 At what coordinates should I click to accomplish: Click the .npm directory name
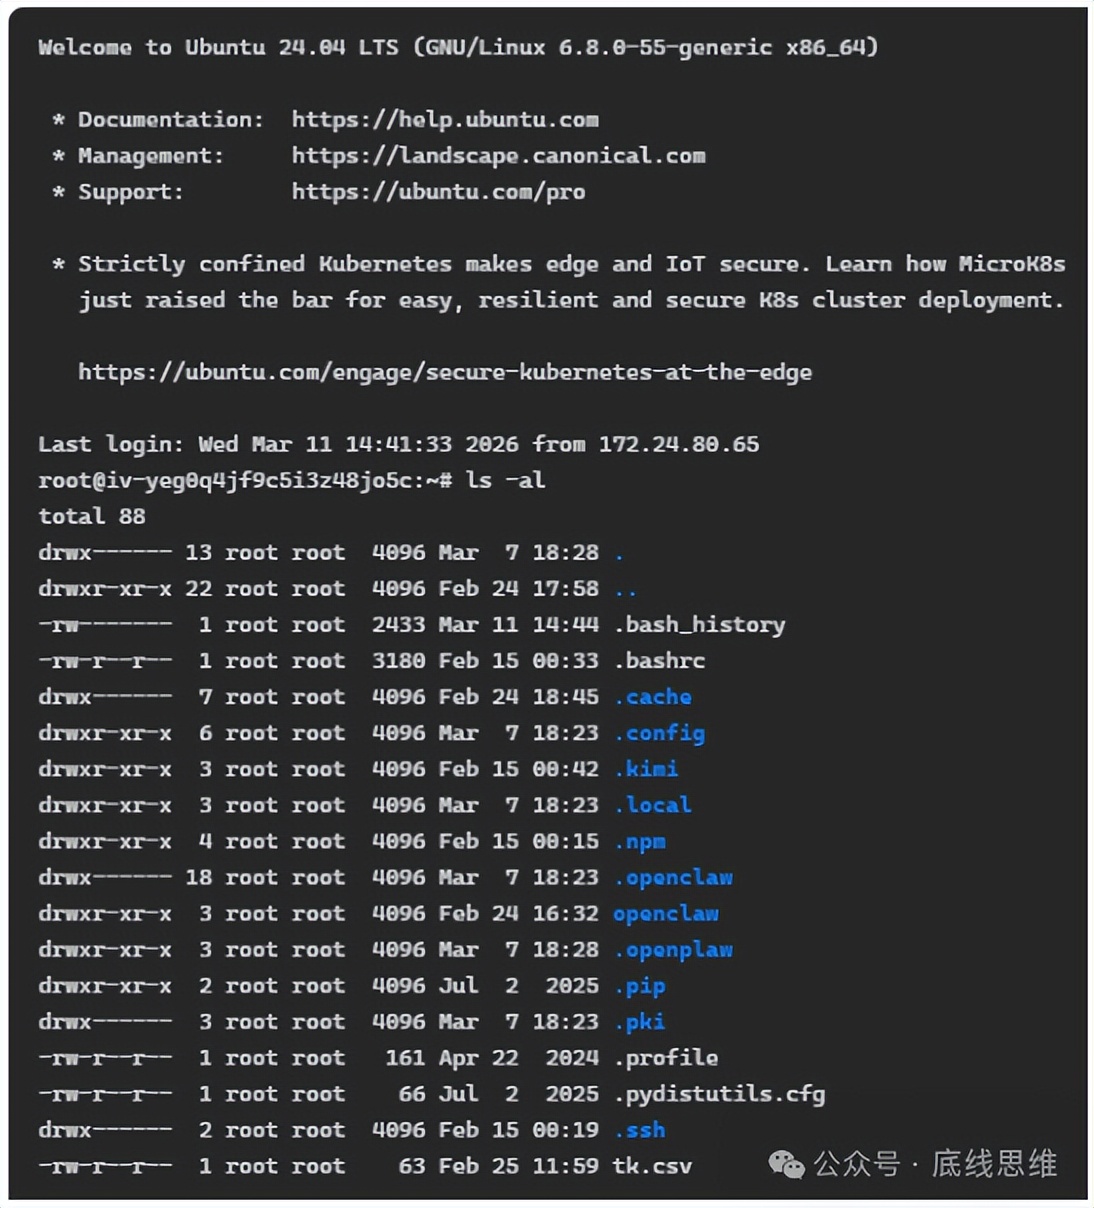640,842
